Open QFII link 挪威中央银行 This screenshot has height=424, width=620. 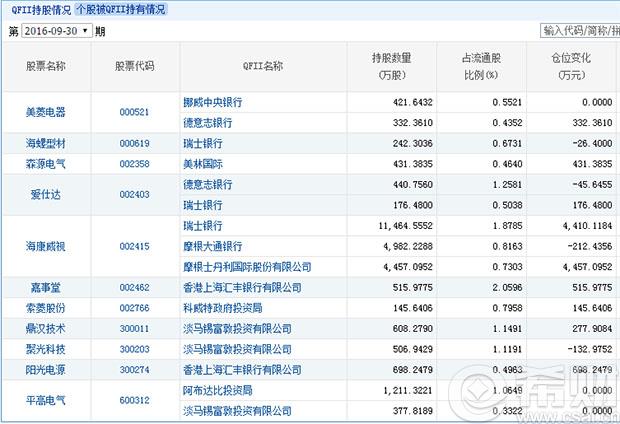click(212, 102)
